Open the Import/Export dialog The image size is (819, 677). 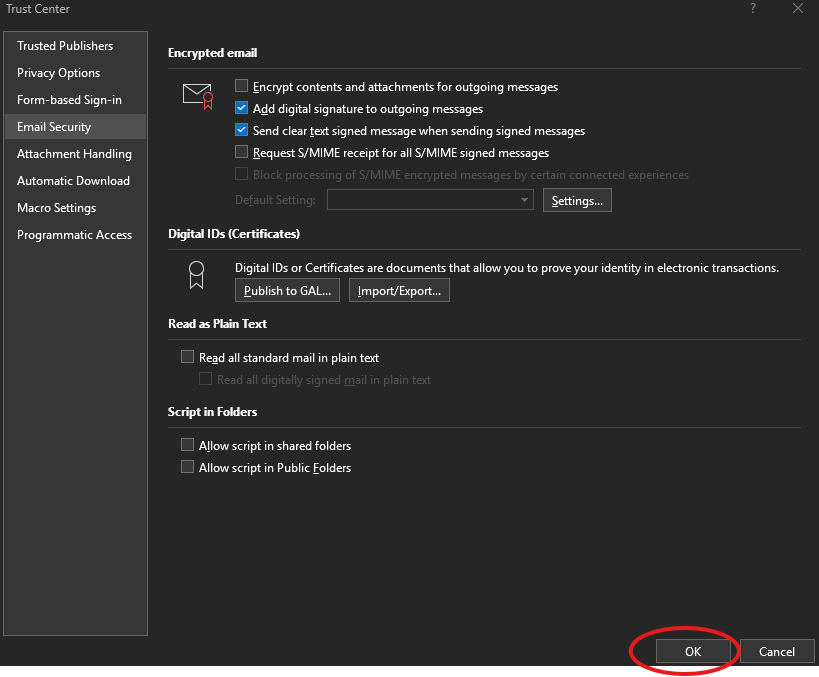coord(399,290)
